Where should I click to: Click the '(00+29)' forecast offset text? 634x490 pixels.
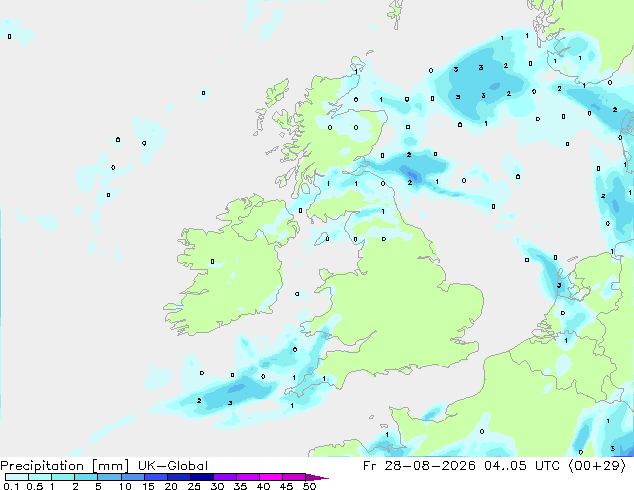coord(597,466)
